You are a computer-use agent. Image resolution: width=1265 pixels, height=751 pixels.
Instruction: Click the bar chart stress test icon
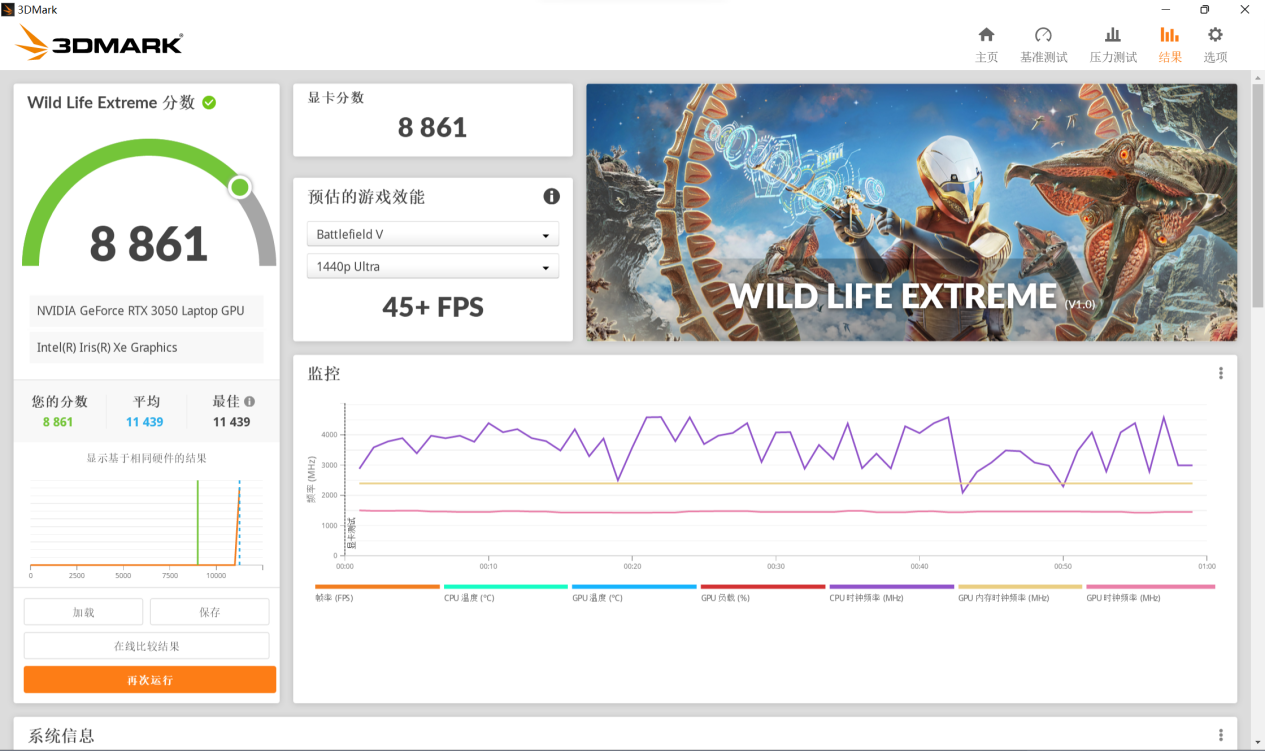[1113, 34]
